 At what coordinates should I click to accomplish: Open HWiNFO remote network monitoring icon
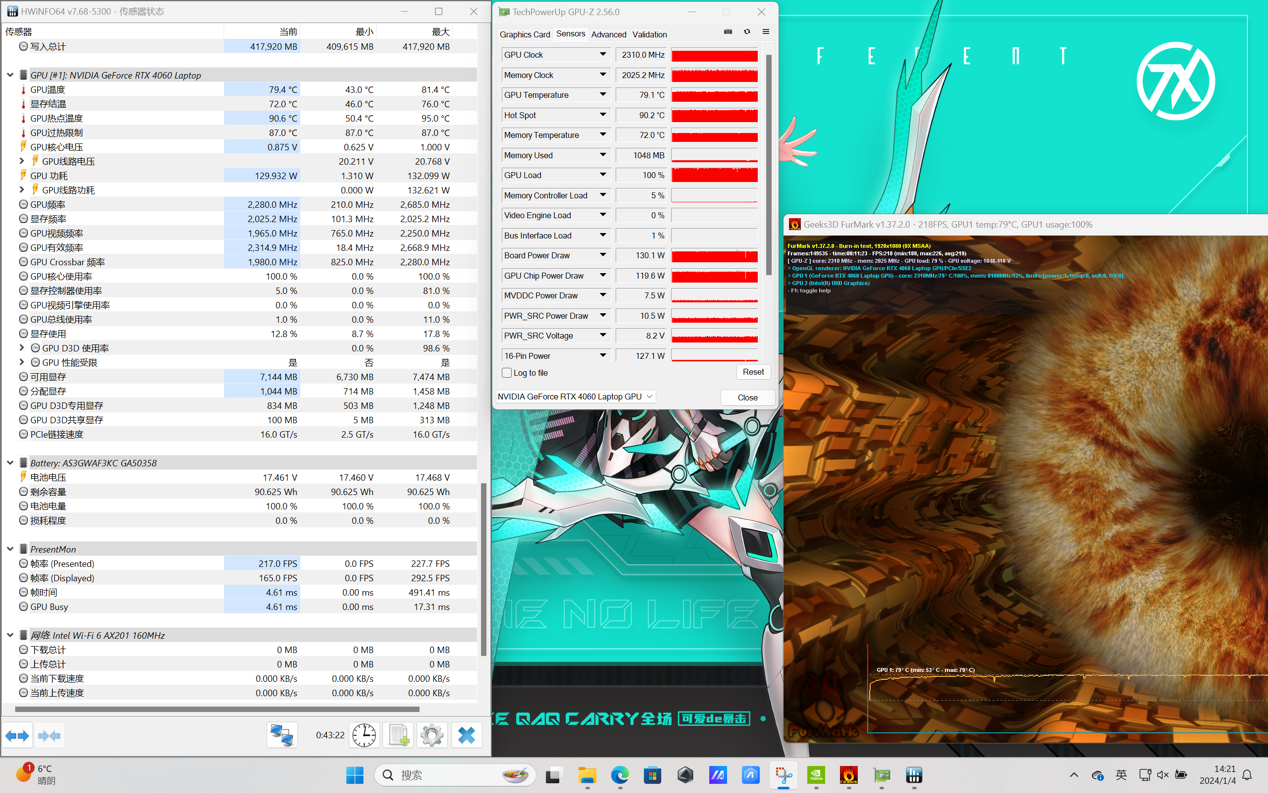(x=282, y=736)
